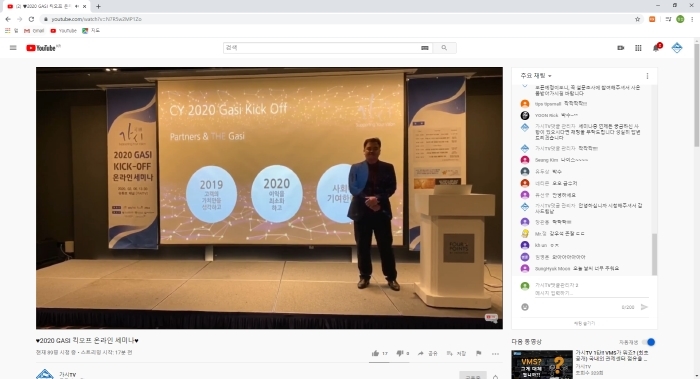The height and width of the screenshot is (379, 700).
Task: Open the YouTube hamburger guide menu
Action: (13, 48)
